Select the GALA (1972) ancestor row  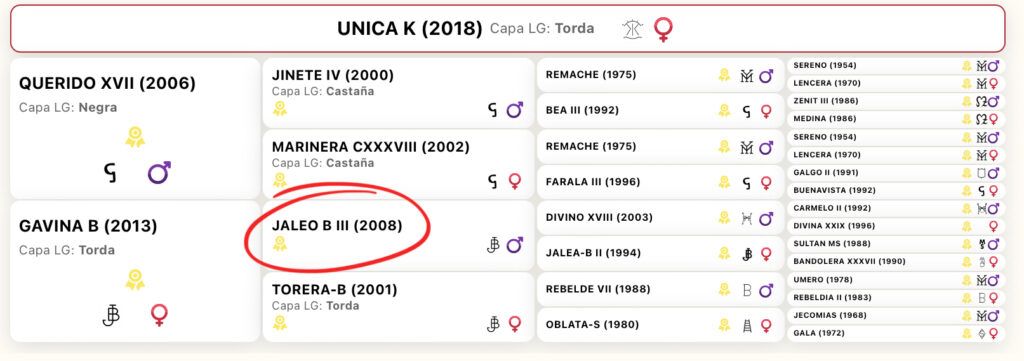(896, 333)
